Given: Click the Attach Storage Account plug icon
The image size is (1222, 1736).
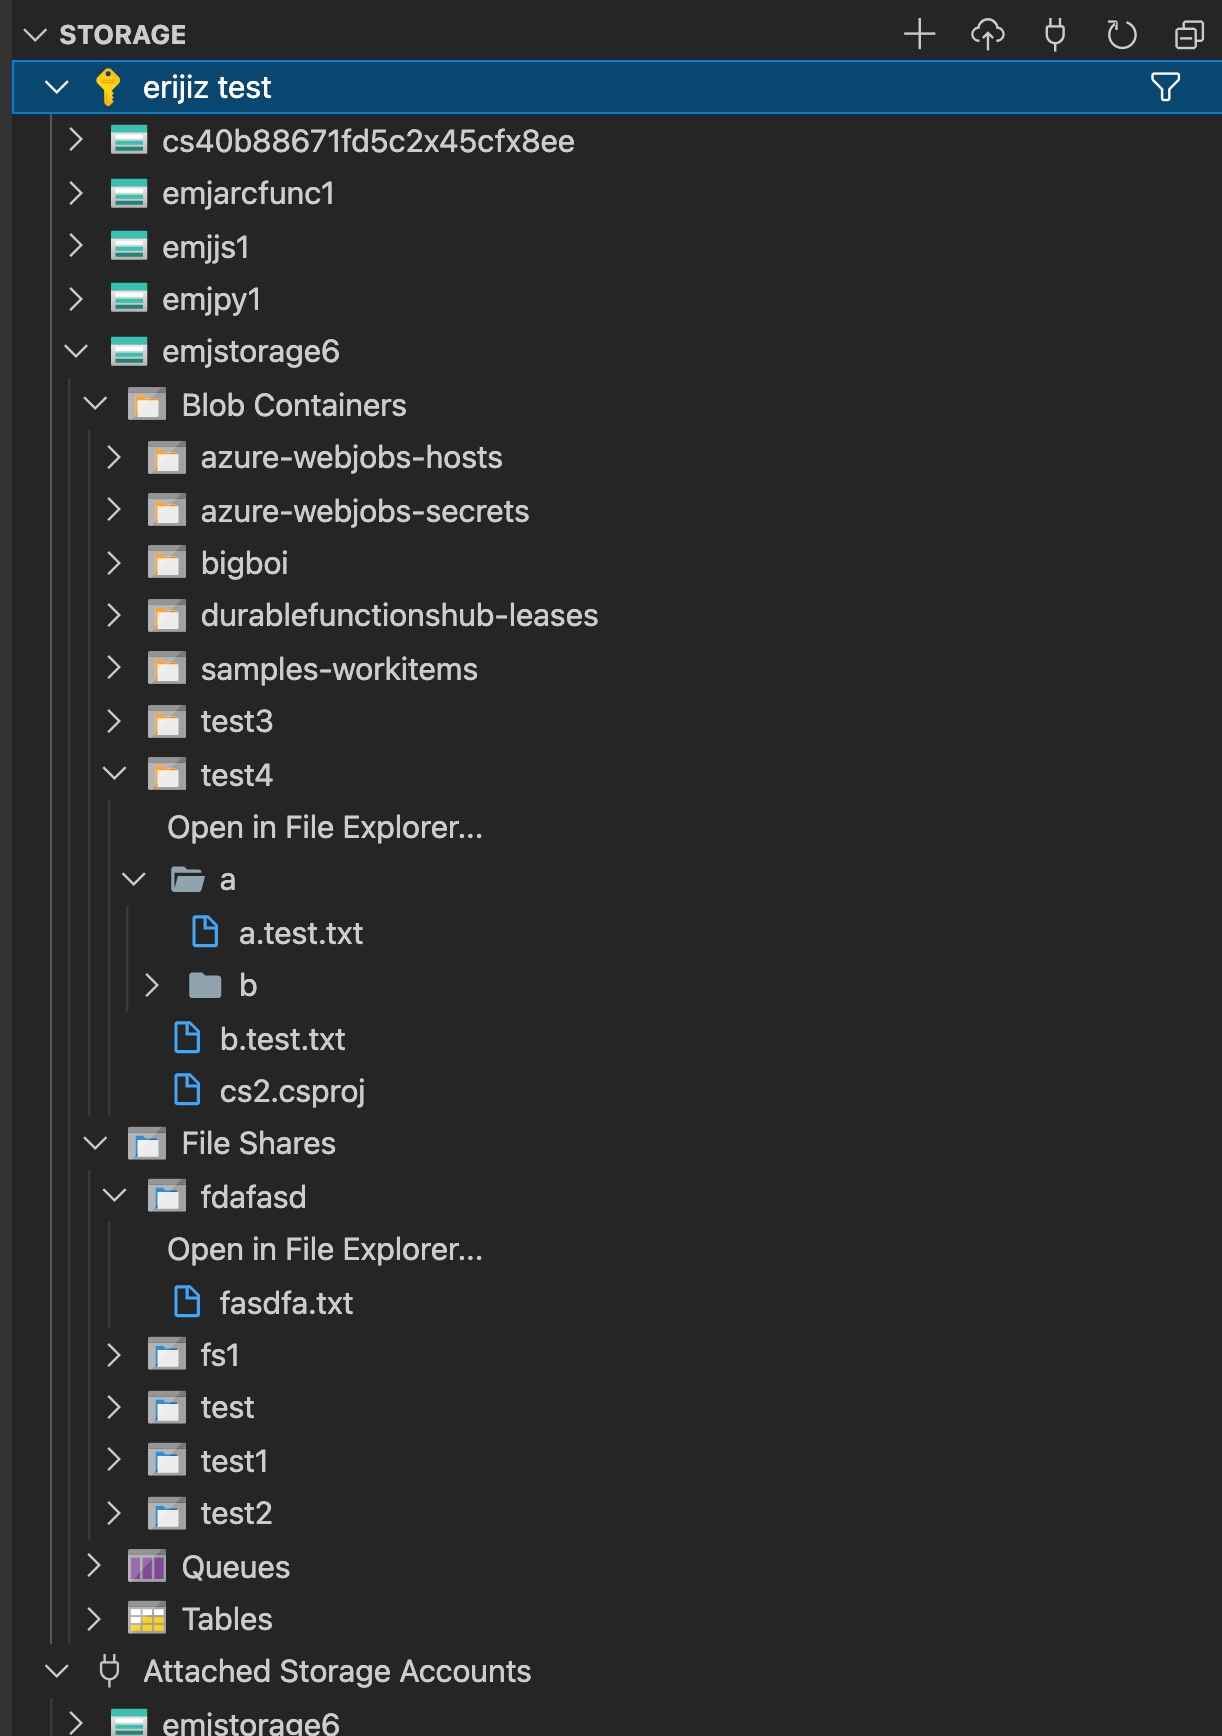Looking at the screenshot, I should [1053, 33].
